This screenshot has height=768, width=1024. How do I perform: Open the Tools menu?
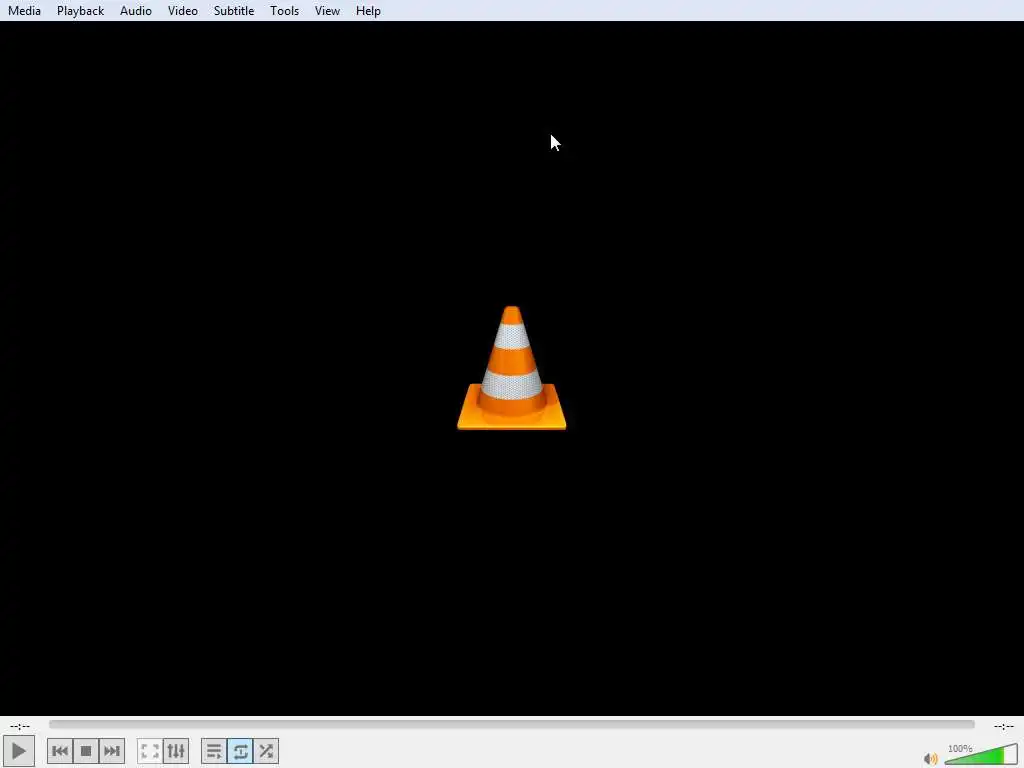284,10
